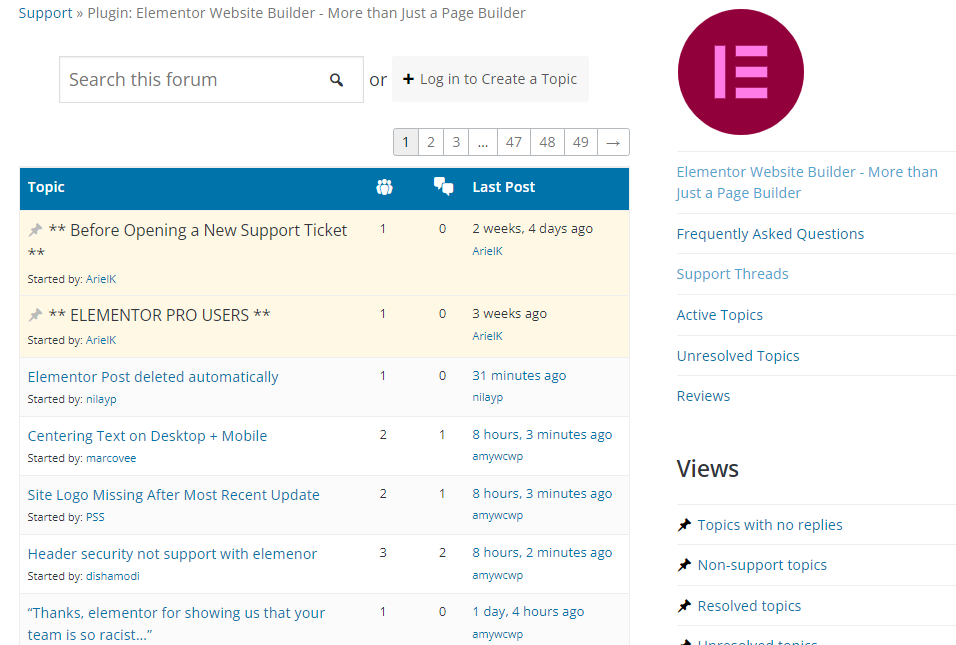Go to pagination page 3
Screen dimensions: 956x645
point(456,142)
